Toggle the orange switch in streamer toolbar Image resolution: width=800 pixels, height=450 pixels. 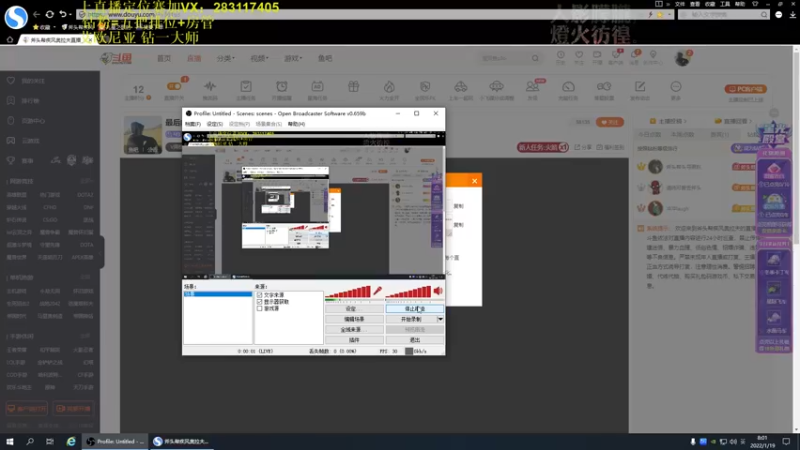174,86
